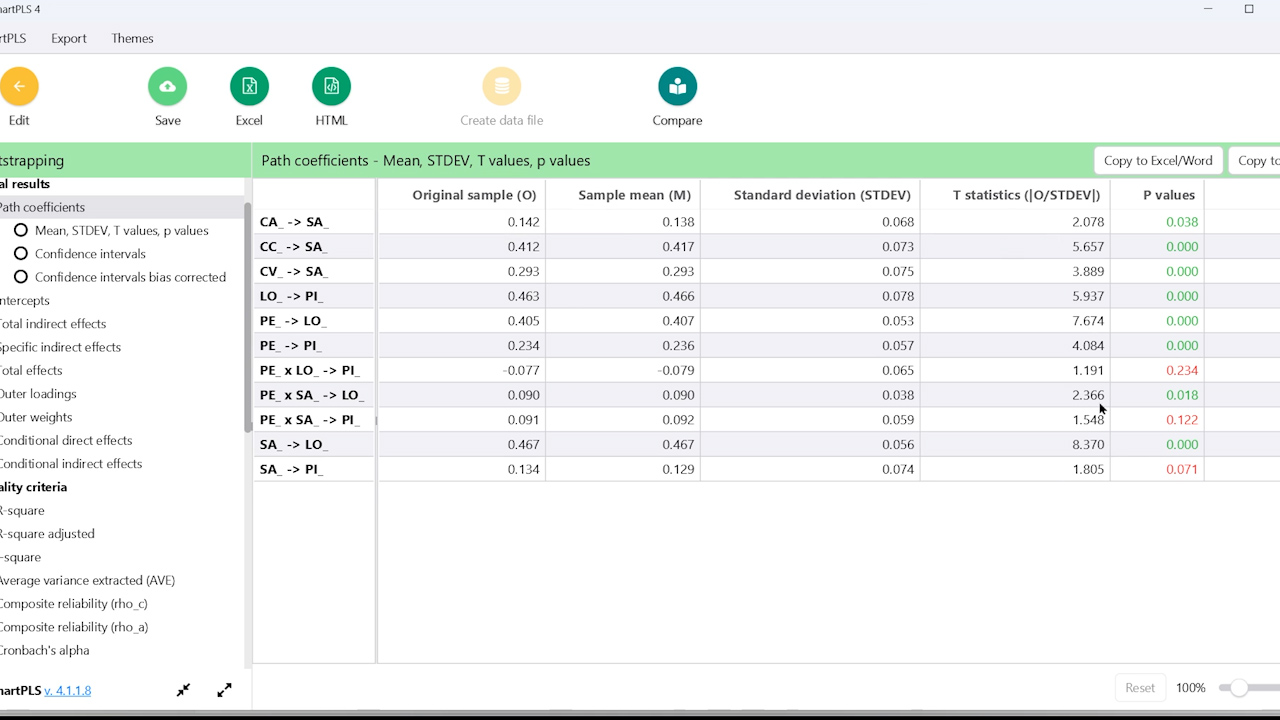Screen dimensions: 1280x720
Task: Click the Copy to Excel/Word button
Action: click(1158, 160)
